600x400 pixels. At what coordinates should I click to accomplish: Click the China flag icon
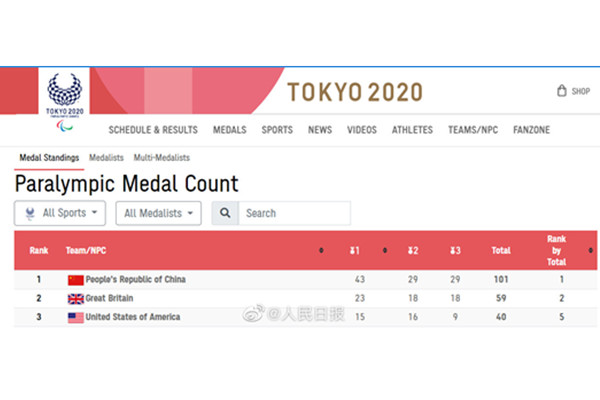tap(76, 280)
